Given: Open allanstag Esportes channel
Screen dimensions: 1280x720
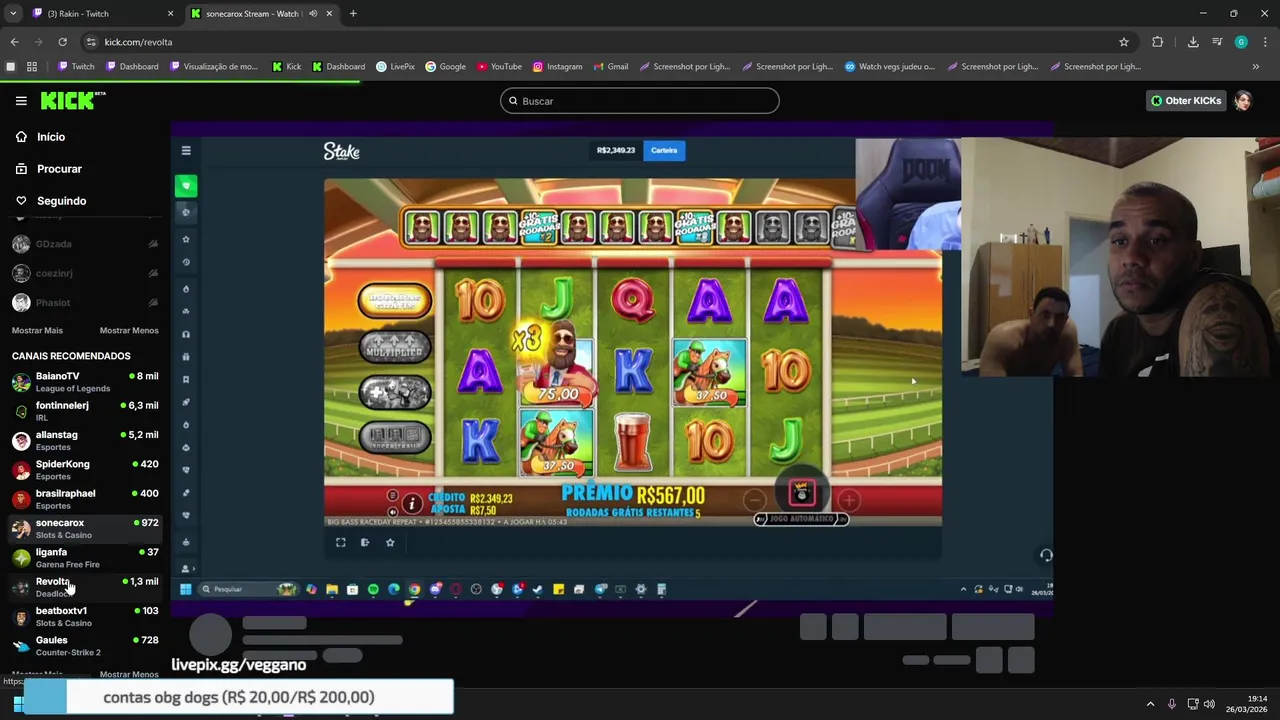Looking at the screenshot, I should click(85, 440).
